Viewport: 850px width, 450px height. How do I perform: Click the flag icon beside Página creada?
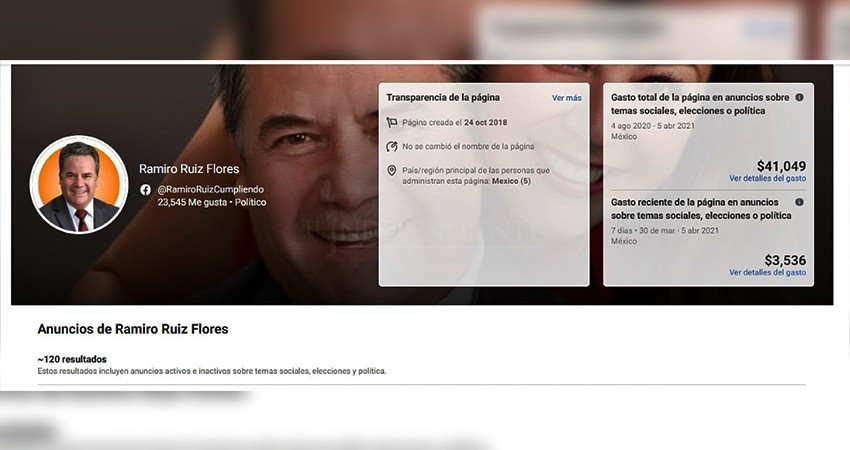pyautogui.click(x=392, y=123)
